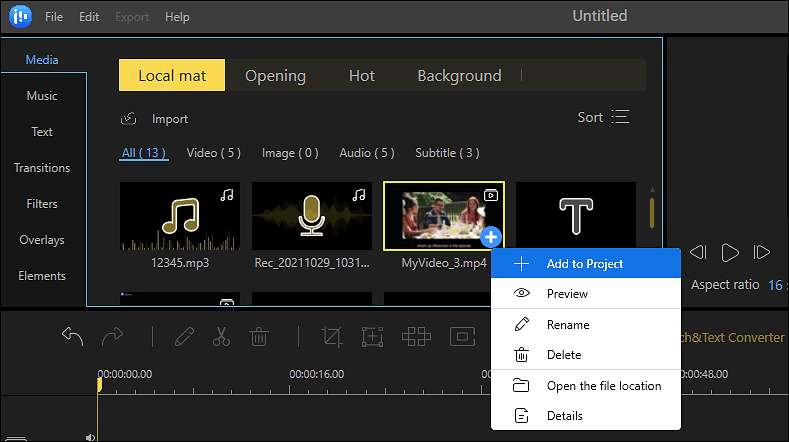
Task: Click the media library vertical scrollbar
Action: click(x=652, y=212)
